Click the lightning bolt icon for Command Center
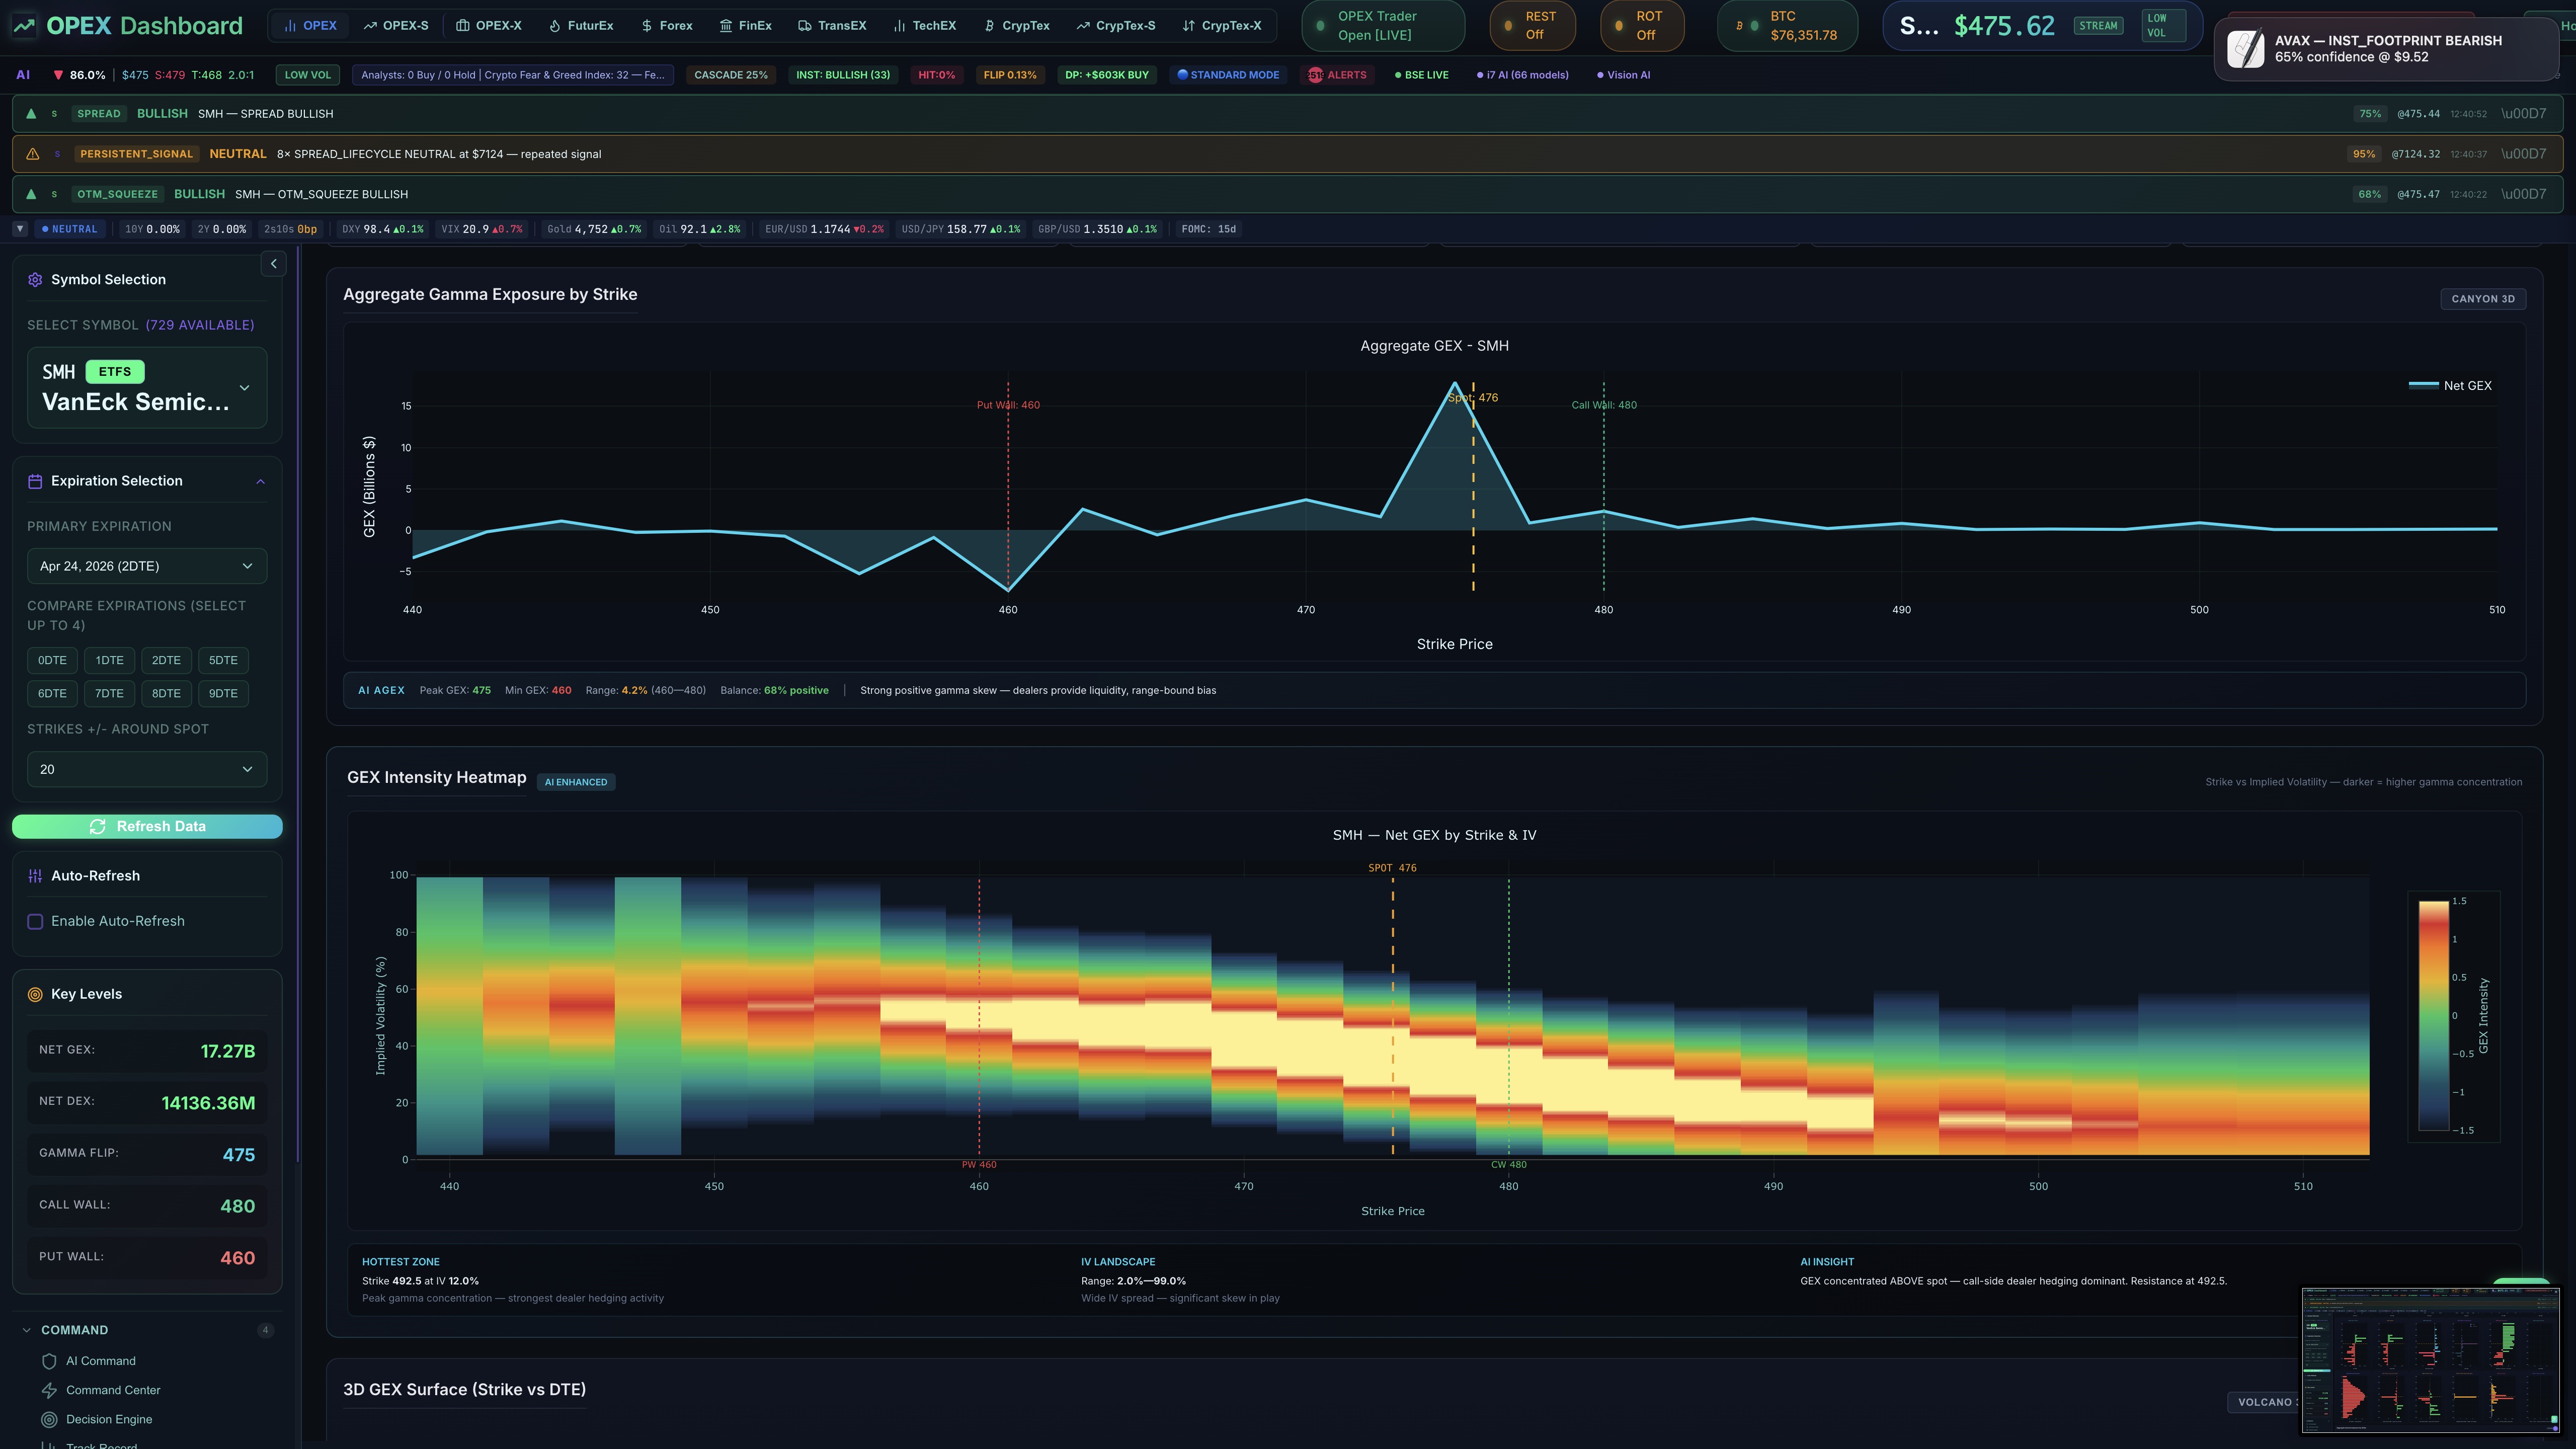This screenshot has width=2576, height=1449. pyautogui.click(x=49, y=1390)
